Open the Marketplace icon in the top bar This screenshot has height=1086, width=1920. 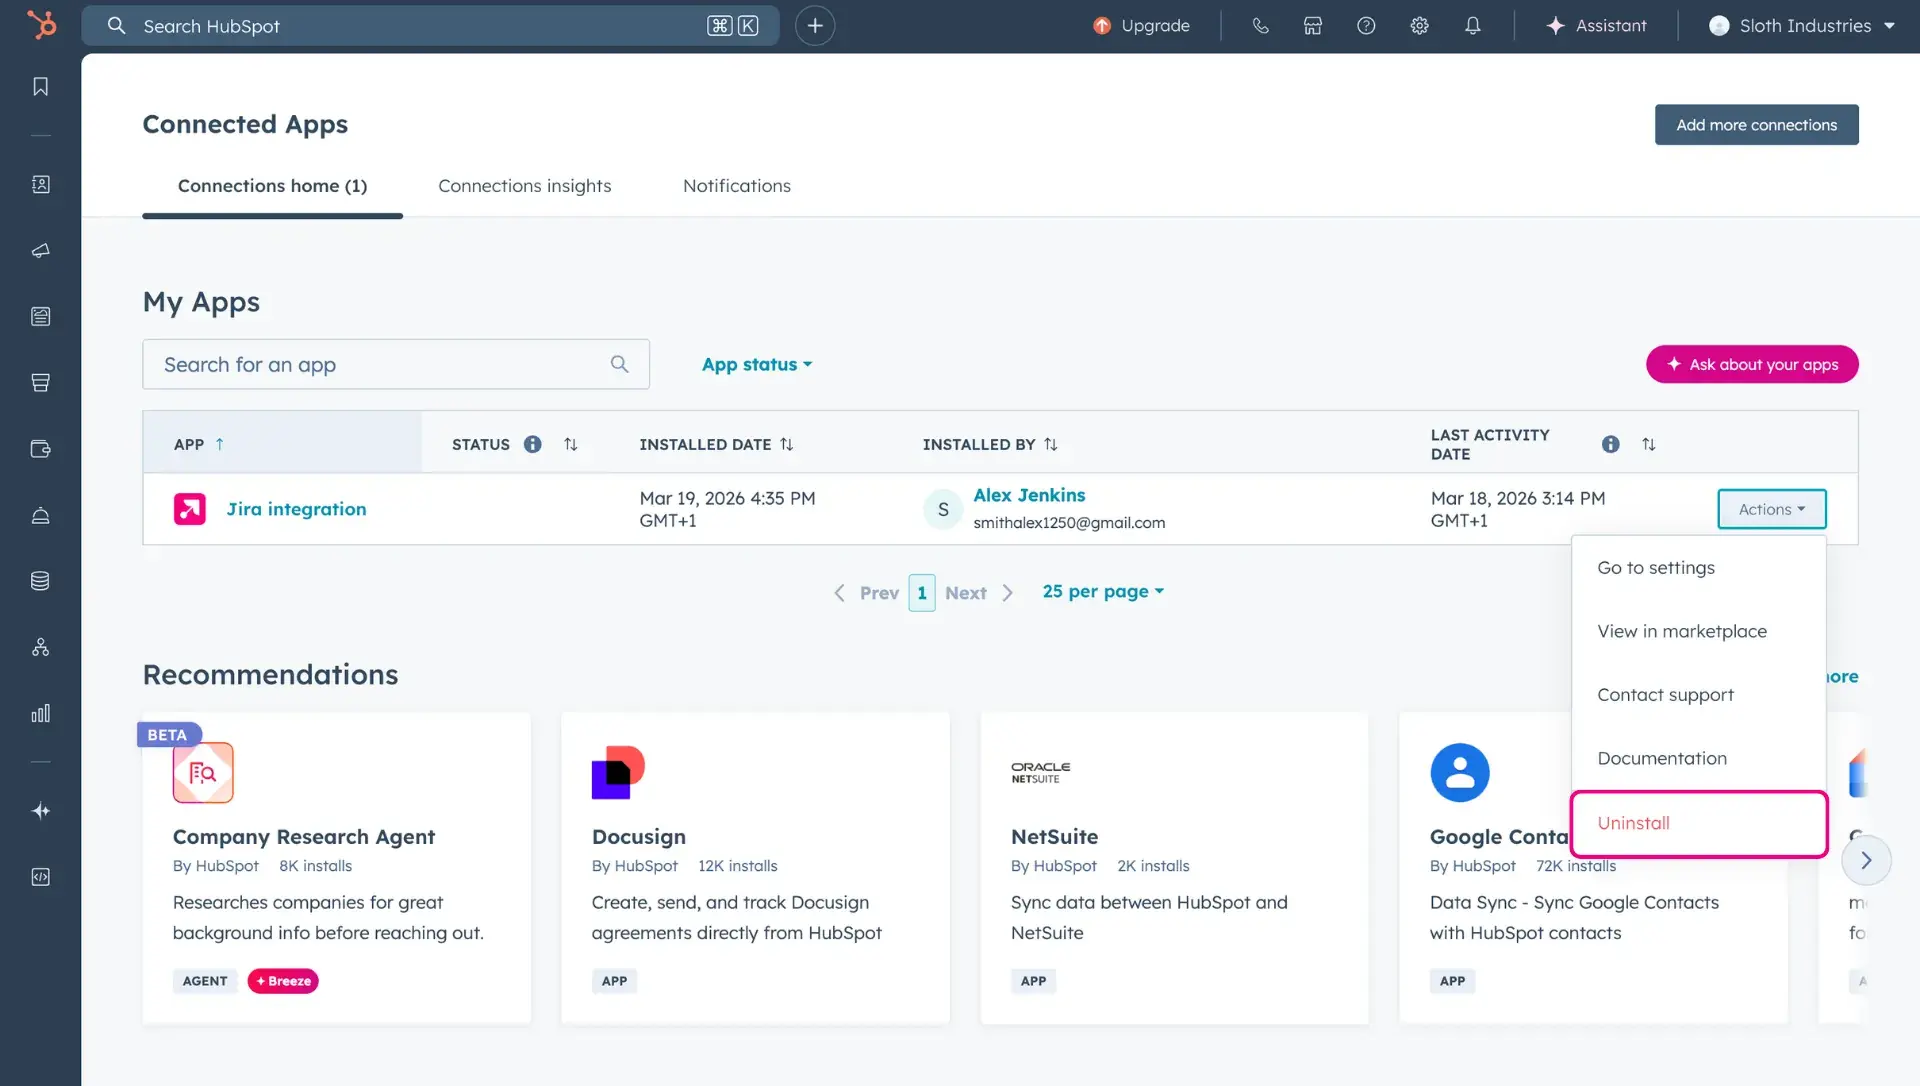(1312, 25)
